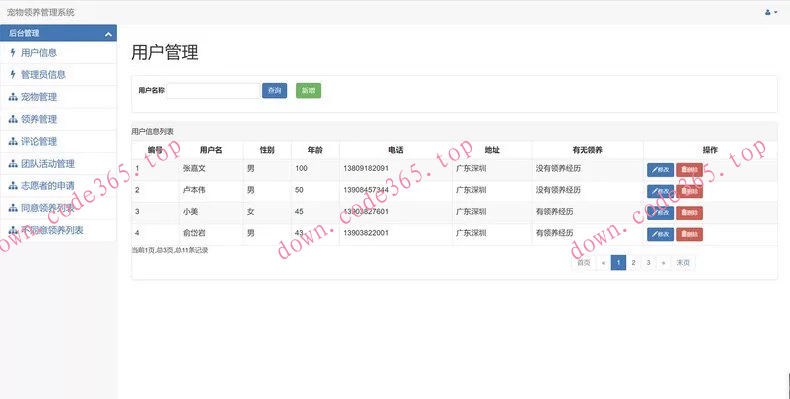Click the sitemap icon beside 志愿者的申请
This screenshot has height=399, width=790.
(x=13, y=185)
